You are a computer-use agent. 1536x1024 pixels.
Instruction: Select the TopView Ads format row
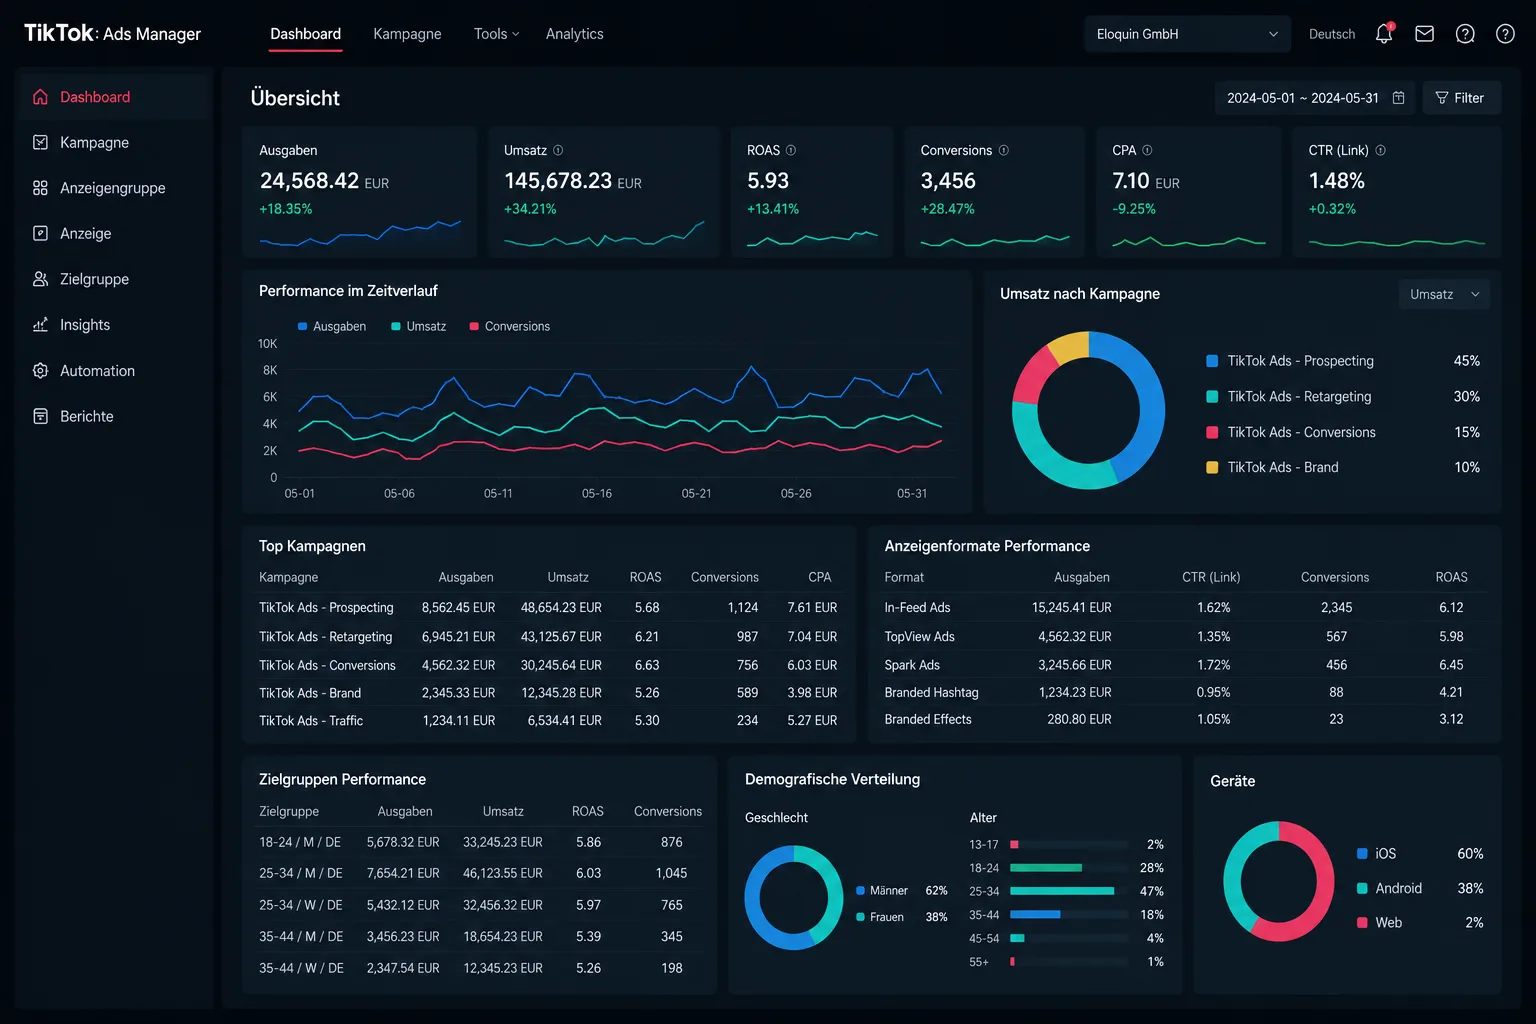pyautogui.click(x=1184, y=637)
